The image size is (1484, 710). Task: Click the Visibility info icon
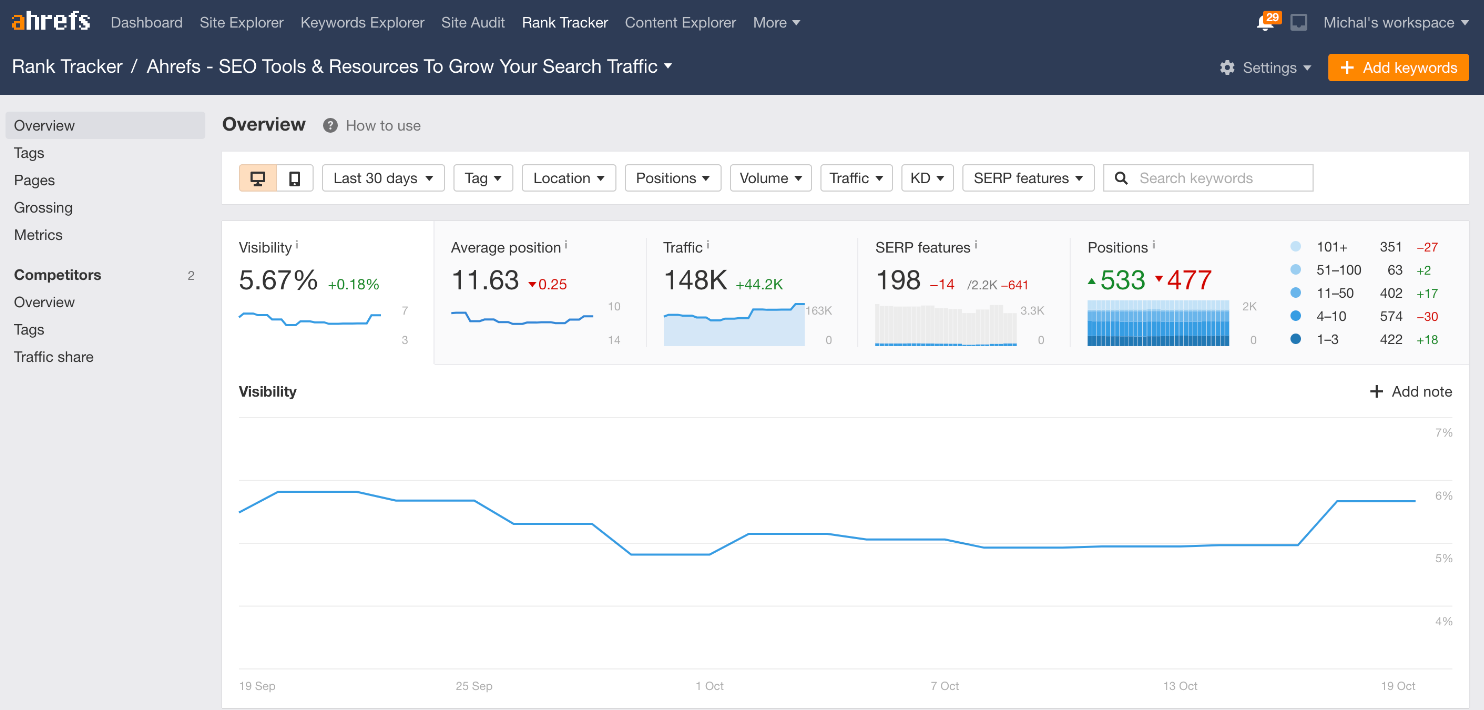(297, 245)
